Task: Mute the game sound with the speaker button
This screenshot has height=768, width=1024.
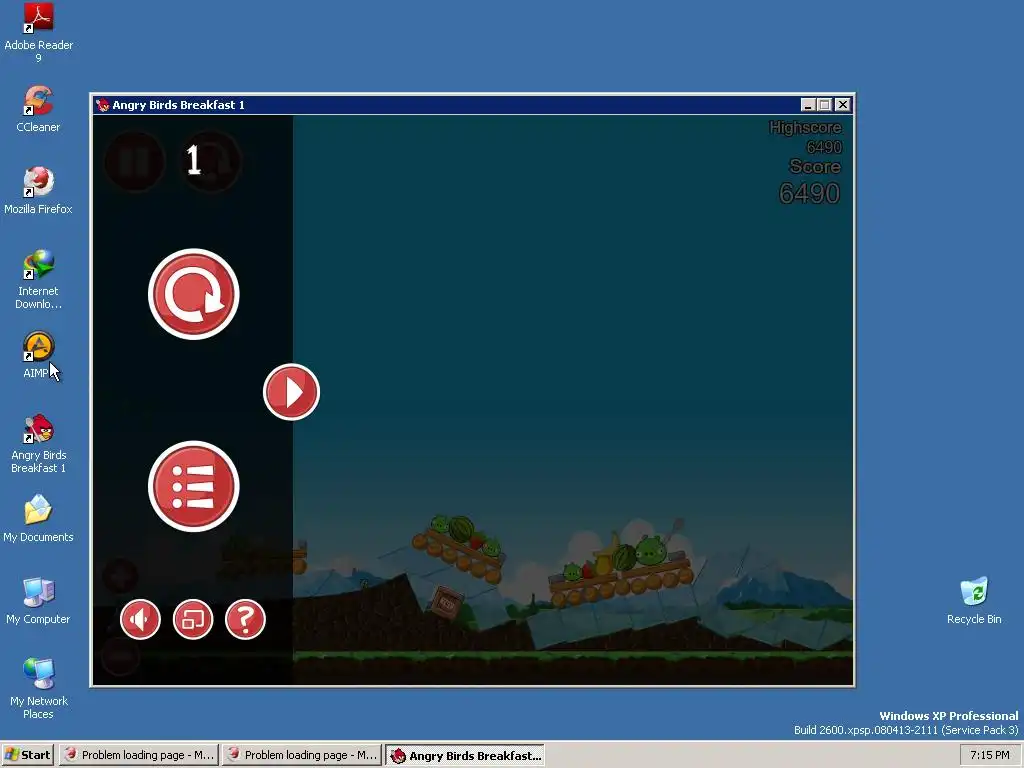Action: pyautogui.click(x=140, y=619)
